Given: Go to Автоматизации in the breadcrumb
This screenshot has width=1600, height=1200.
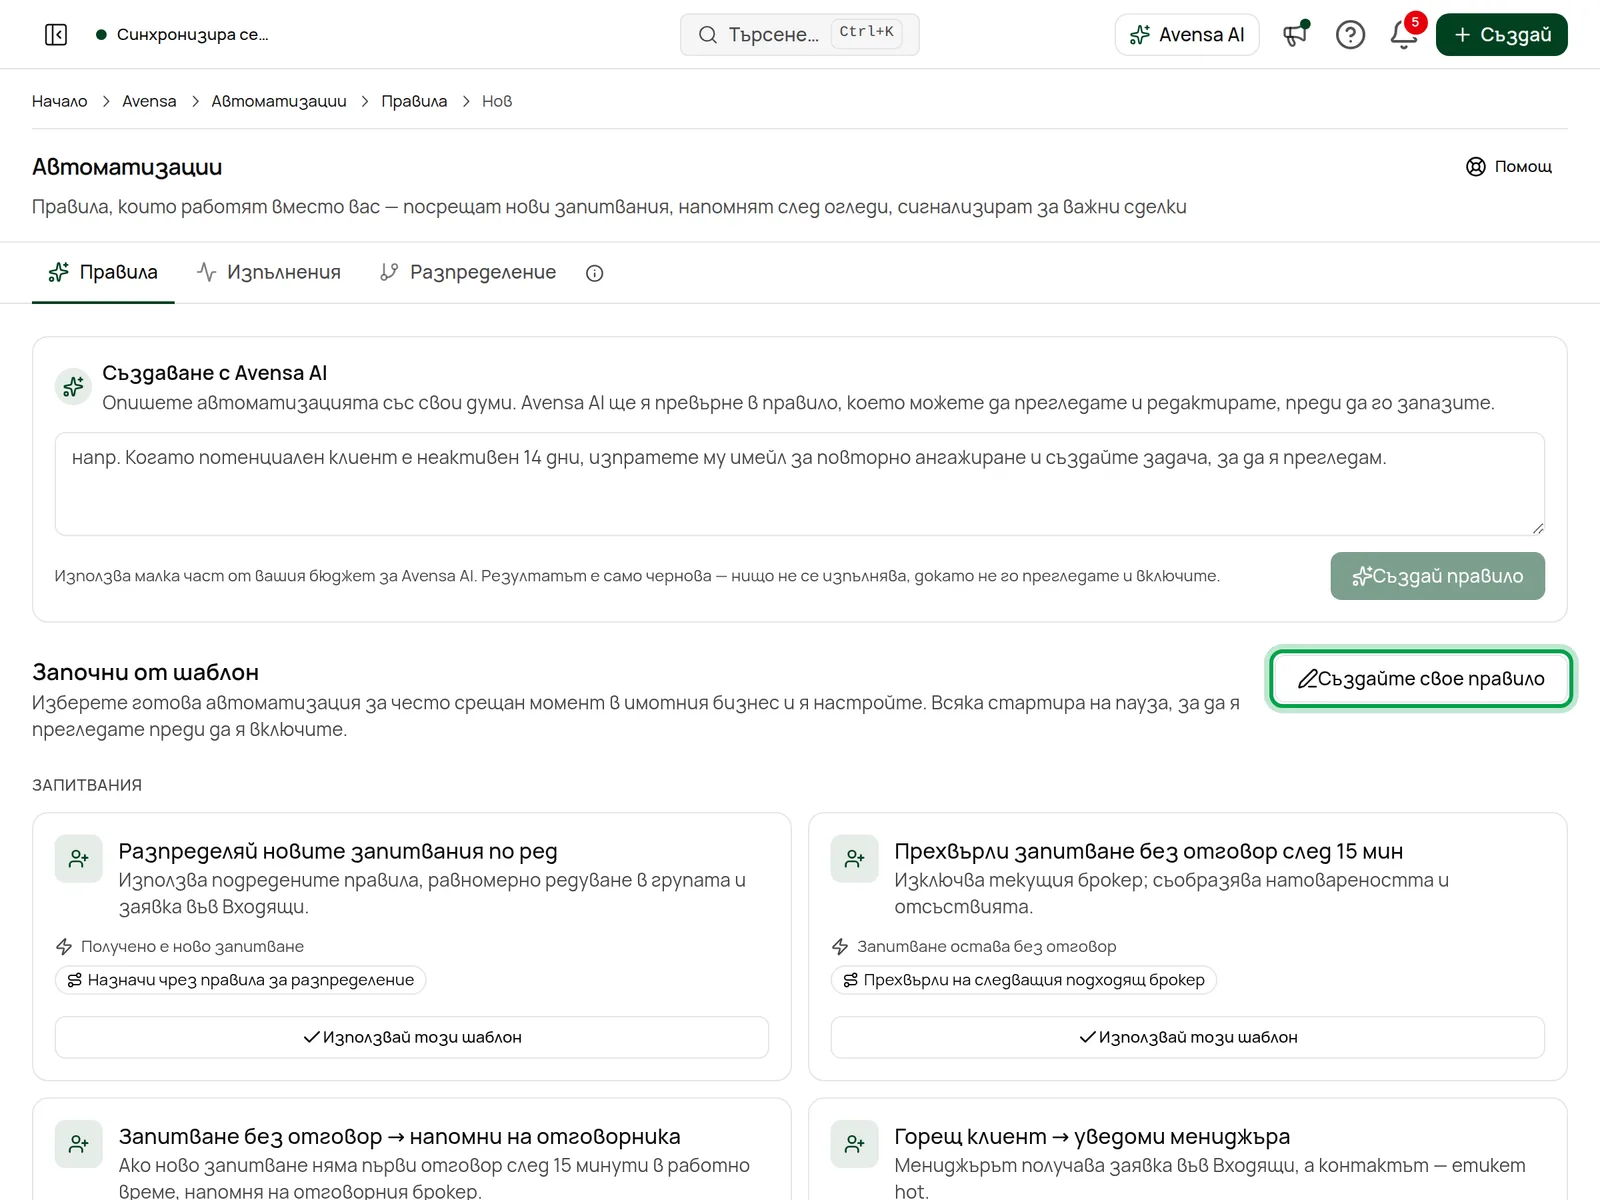Looking at the screenshot, I should (279, 101).
